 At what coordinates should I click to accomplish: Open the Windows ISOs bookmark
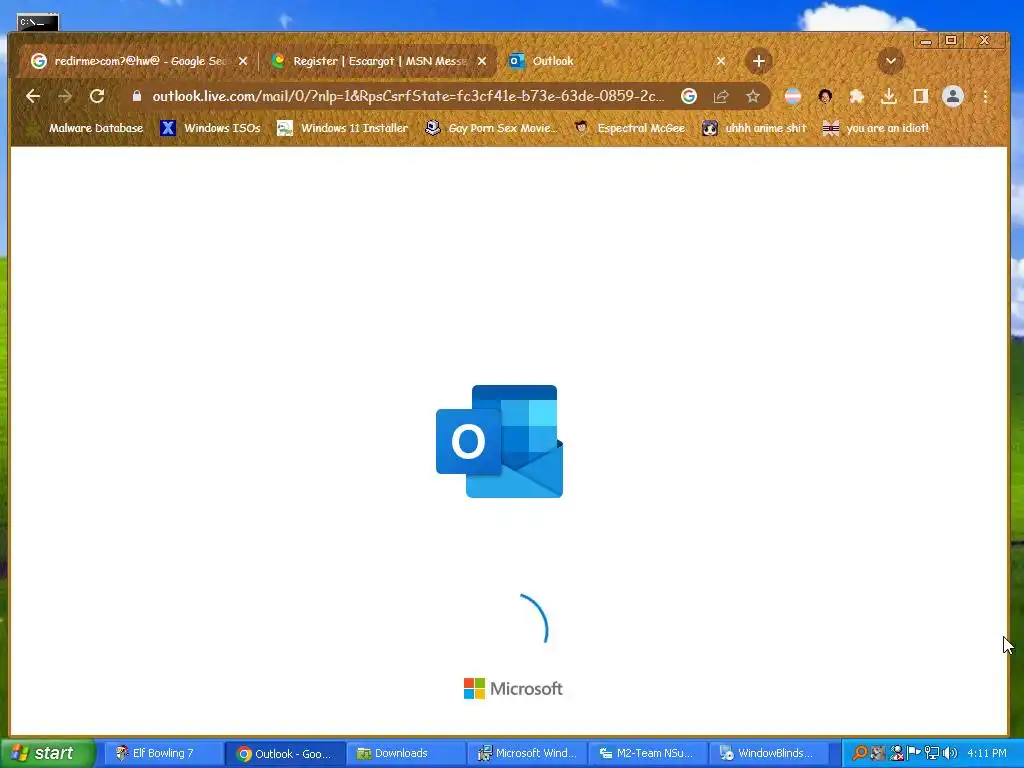click(210, 128)
